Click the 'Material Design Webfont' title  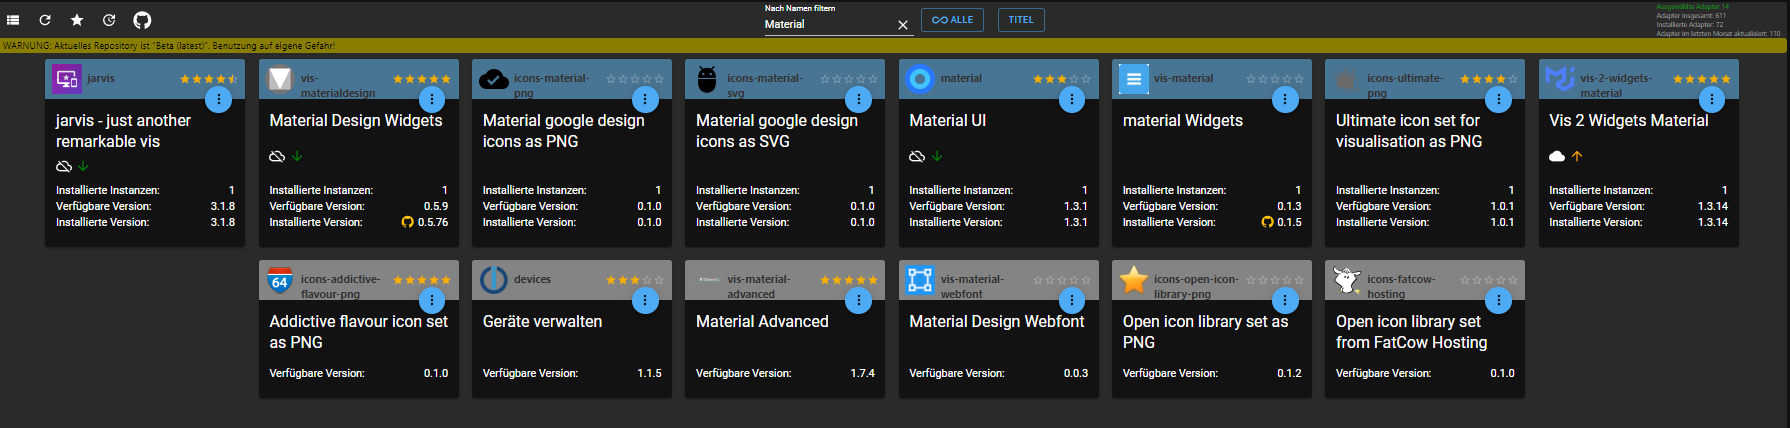click(997, 321)
